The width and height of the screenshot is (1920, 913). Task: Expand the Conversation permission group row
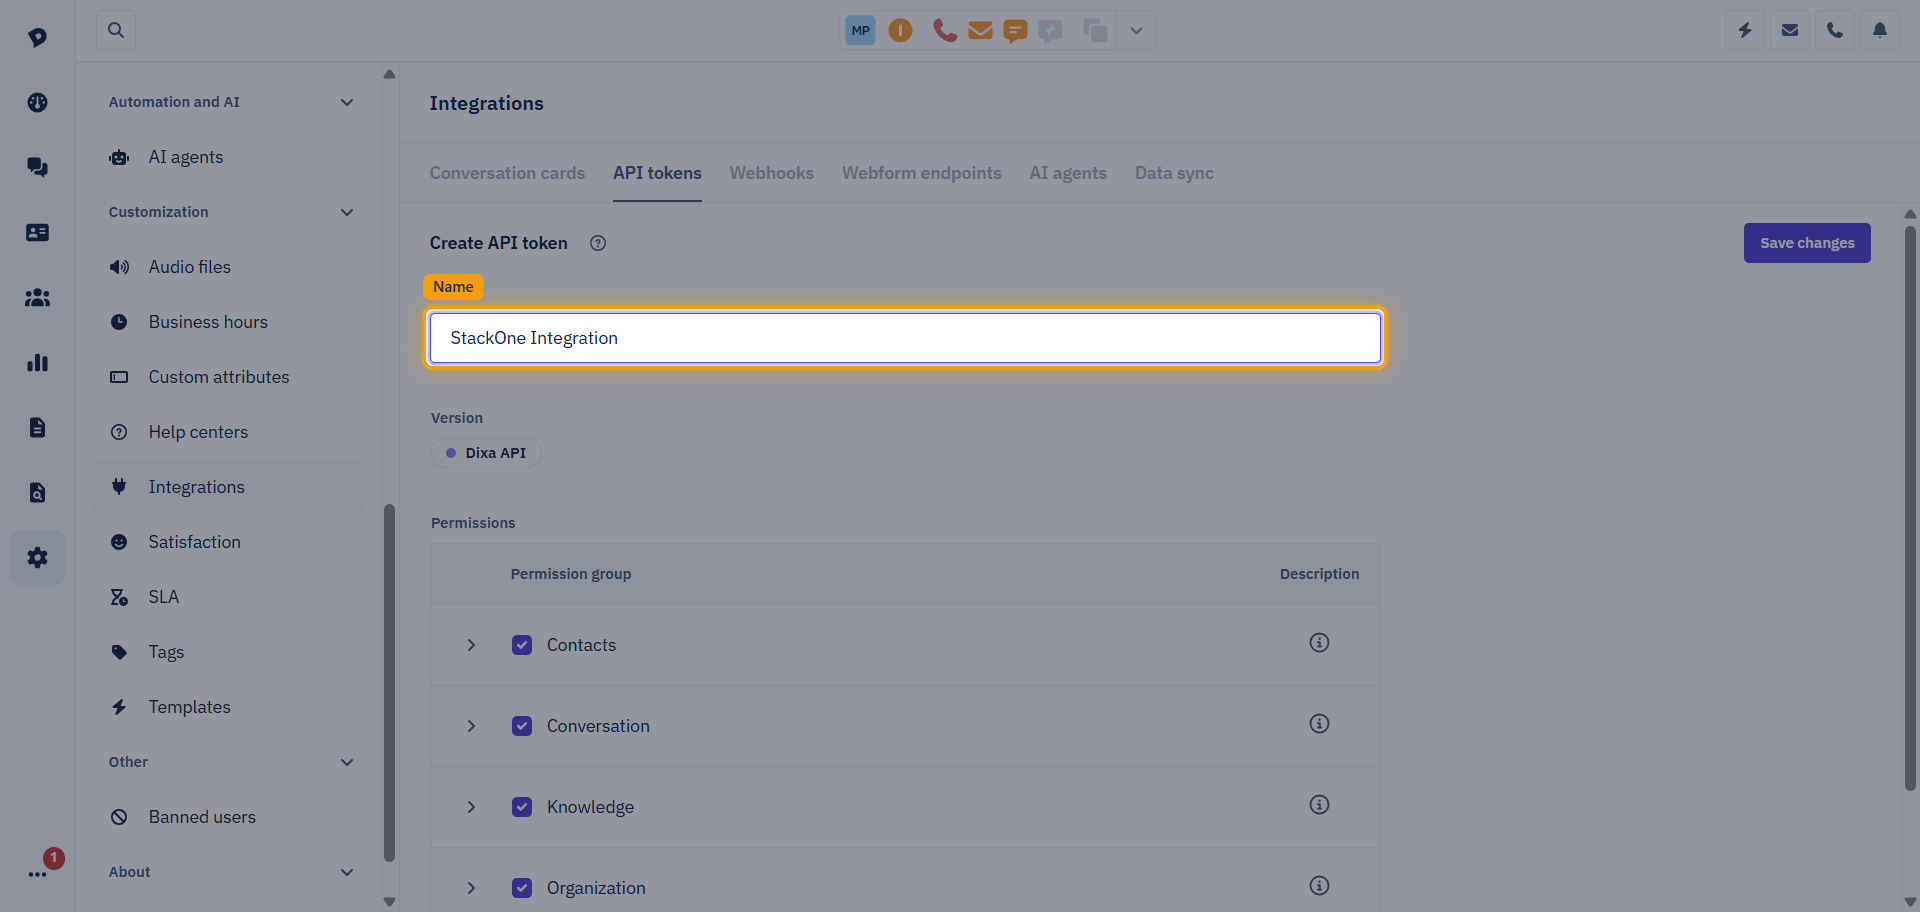[x=471, y=726]
